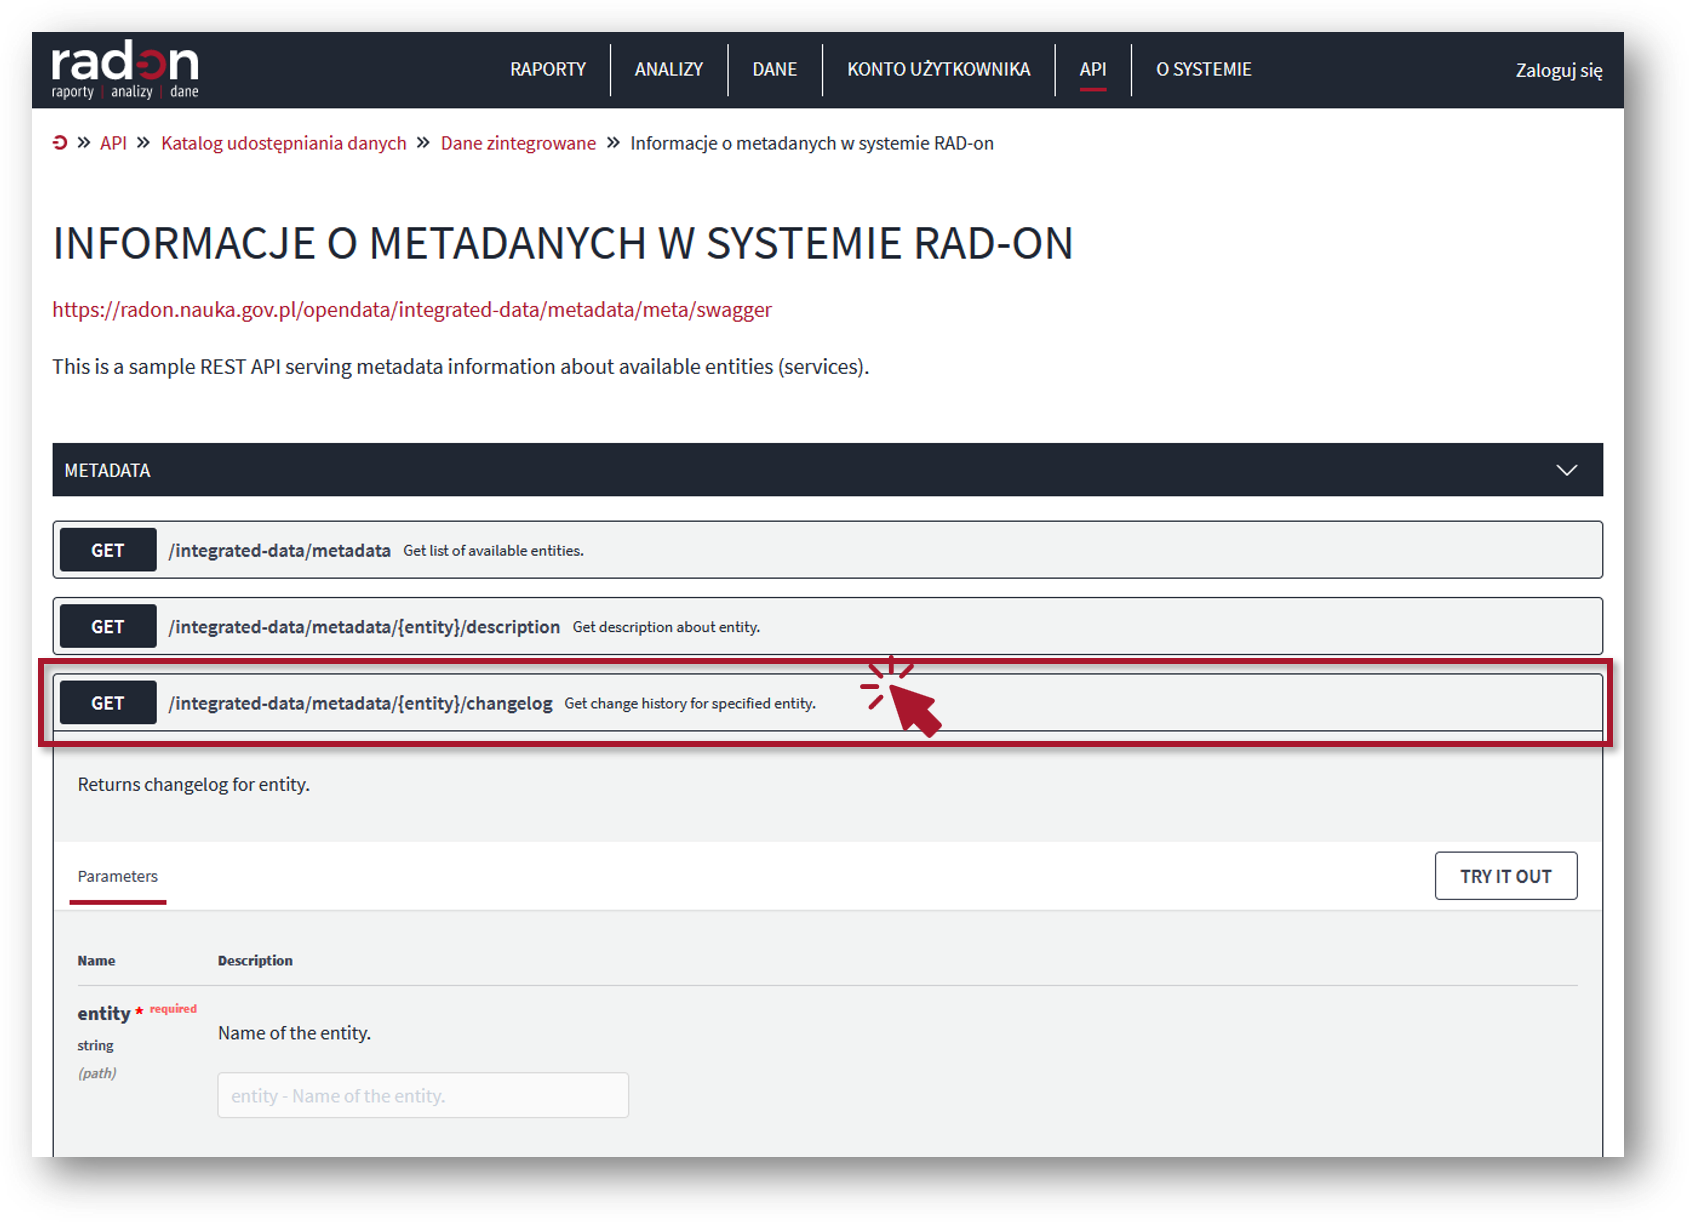Click the Zaloguj się link
1689x1222 pixels.
tap(1559, 70)
